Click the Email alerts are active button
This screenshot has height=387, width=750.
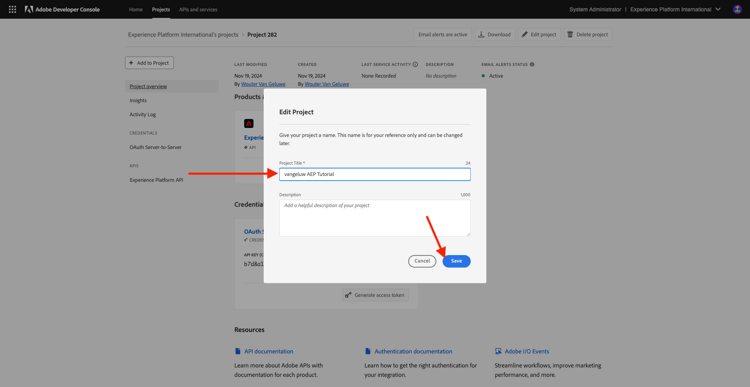click(x=442, y=34)
